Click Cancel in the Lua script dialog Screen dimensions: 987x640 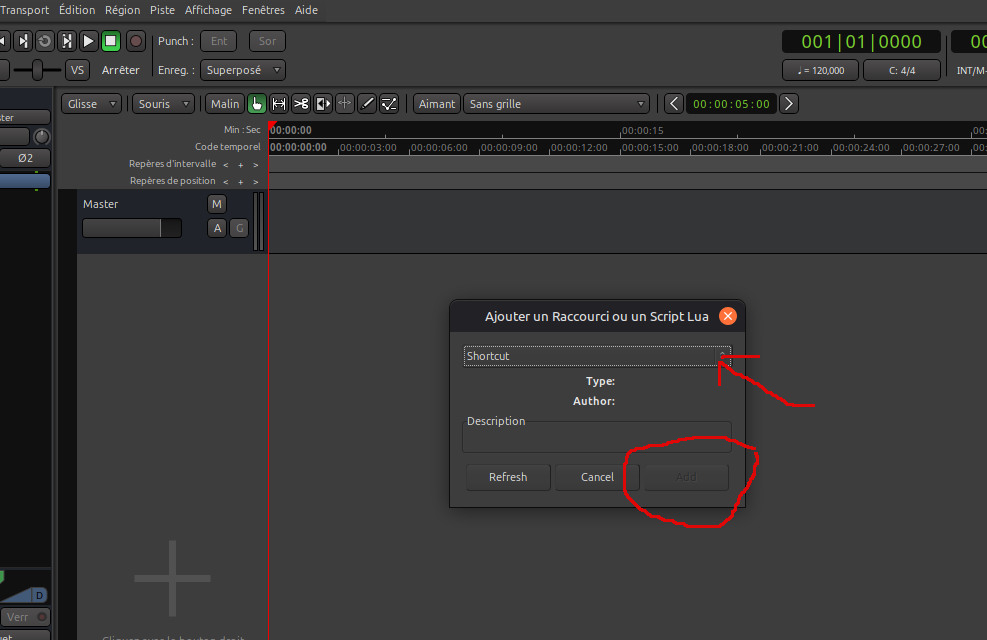click(597, 477)
